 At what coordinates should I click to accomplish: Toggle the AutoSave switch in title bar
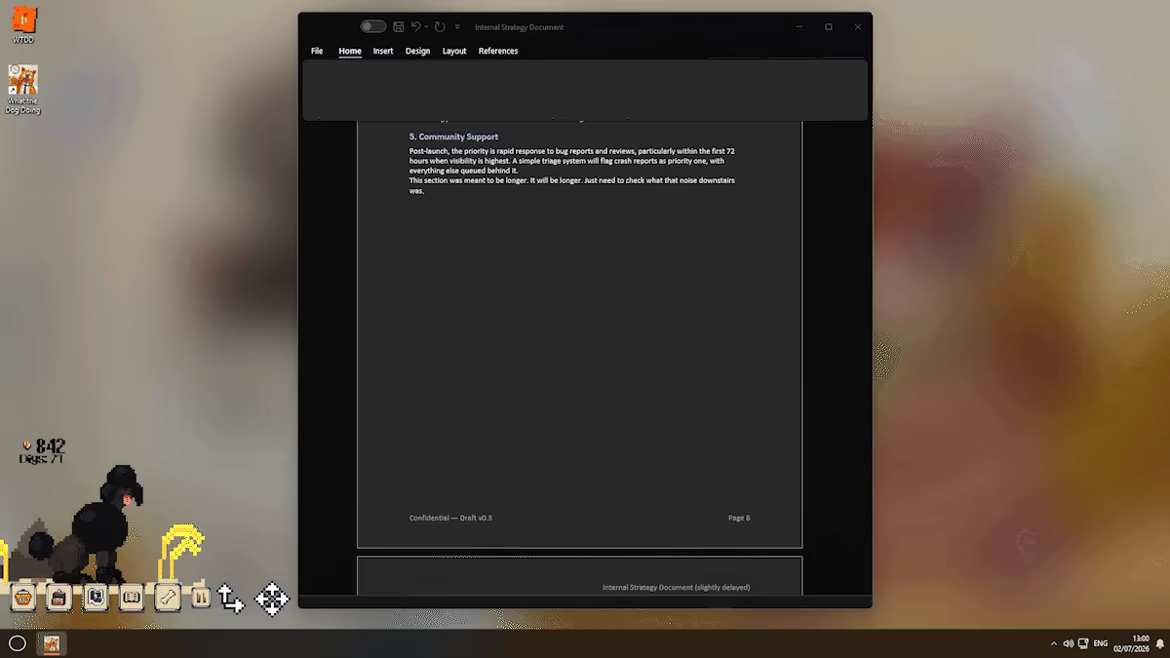pos(373,27)
